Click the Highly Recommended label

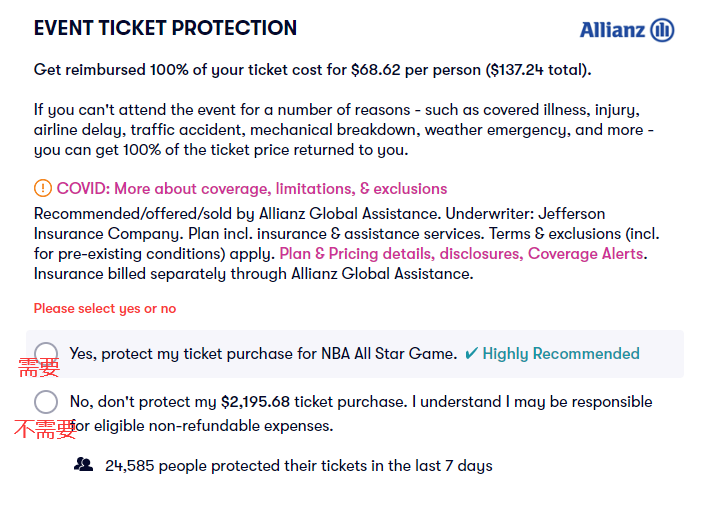pyautogui.click(x=561, y=353)
